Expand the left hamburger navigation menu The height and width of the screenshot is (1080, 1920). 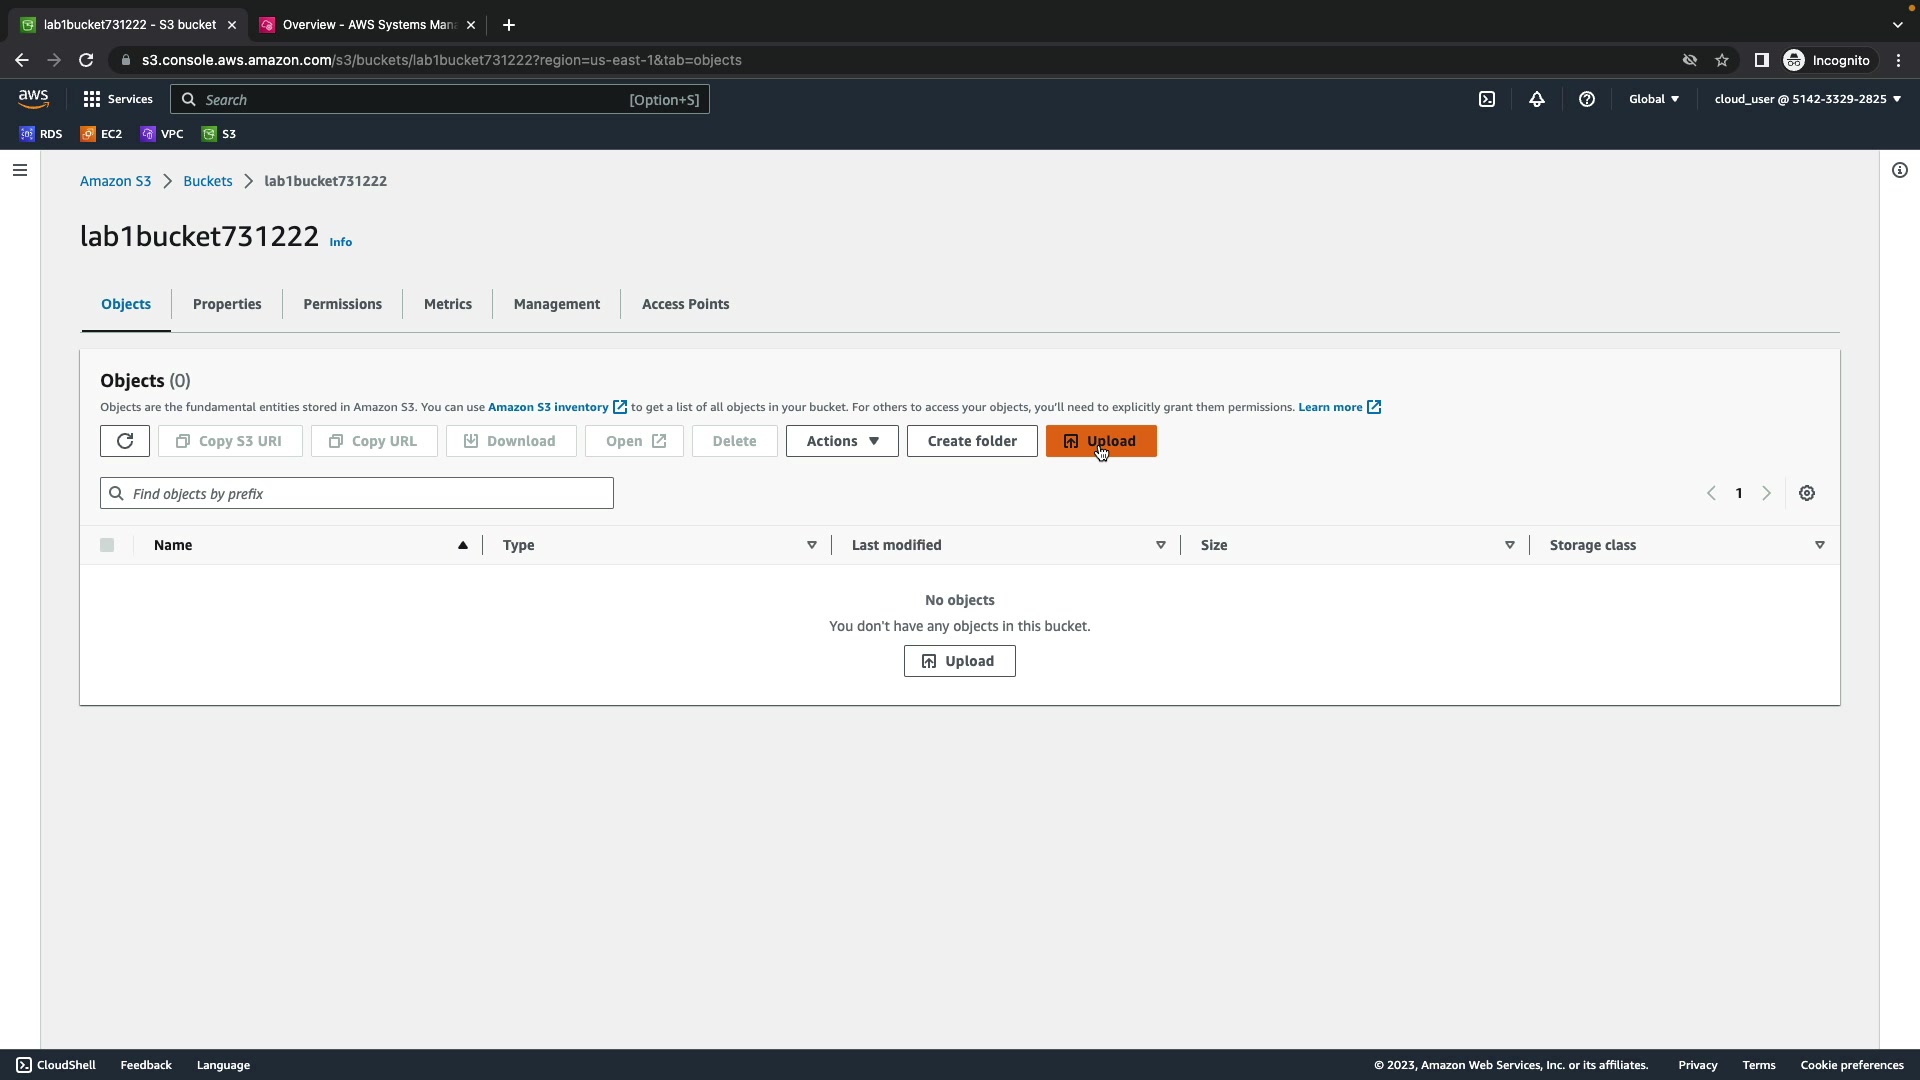point(20,170)
